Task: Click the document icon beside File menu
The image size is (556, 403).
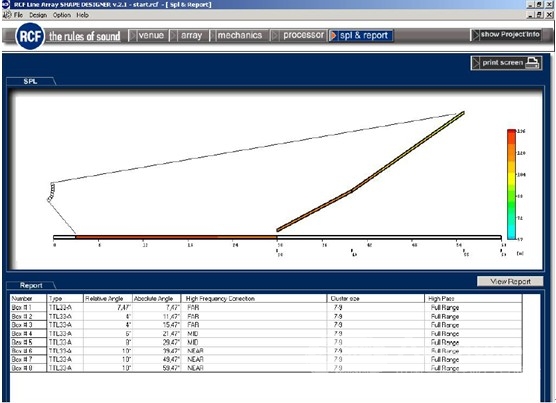Action: coord(7,15)
